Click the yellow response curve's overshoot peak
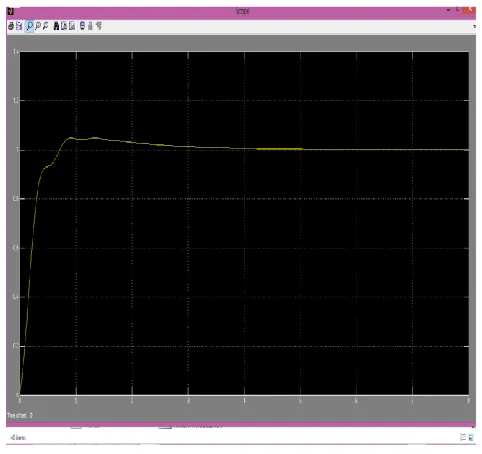Image resolution: width=482 pixels, height=454 pixels. 71,138
